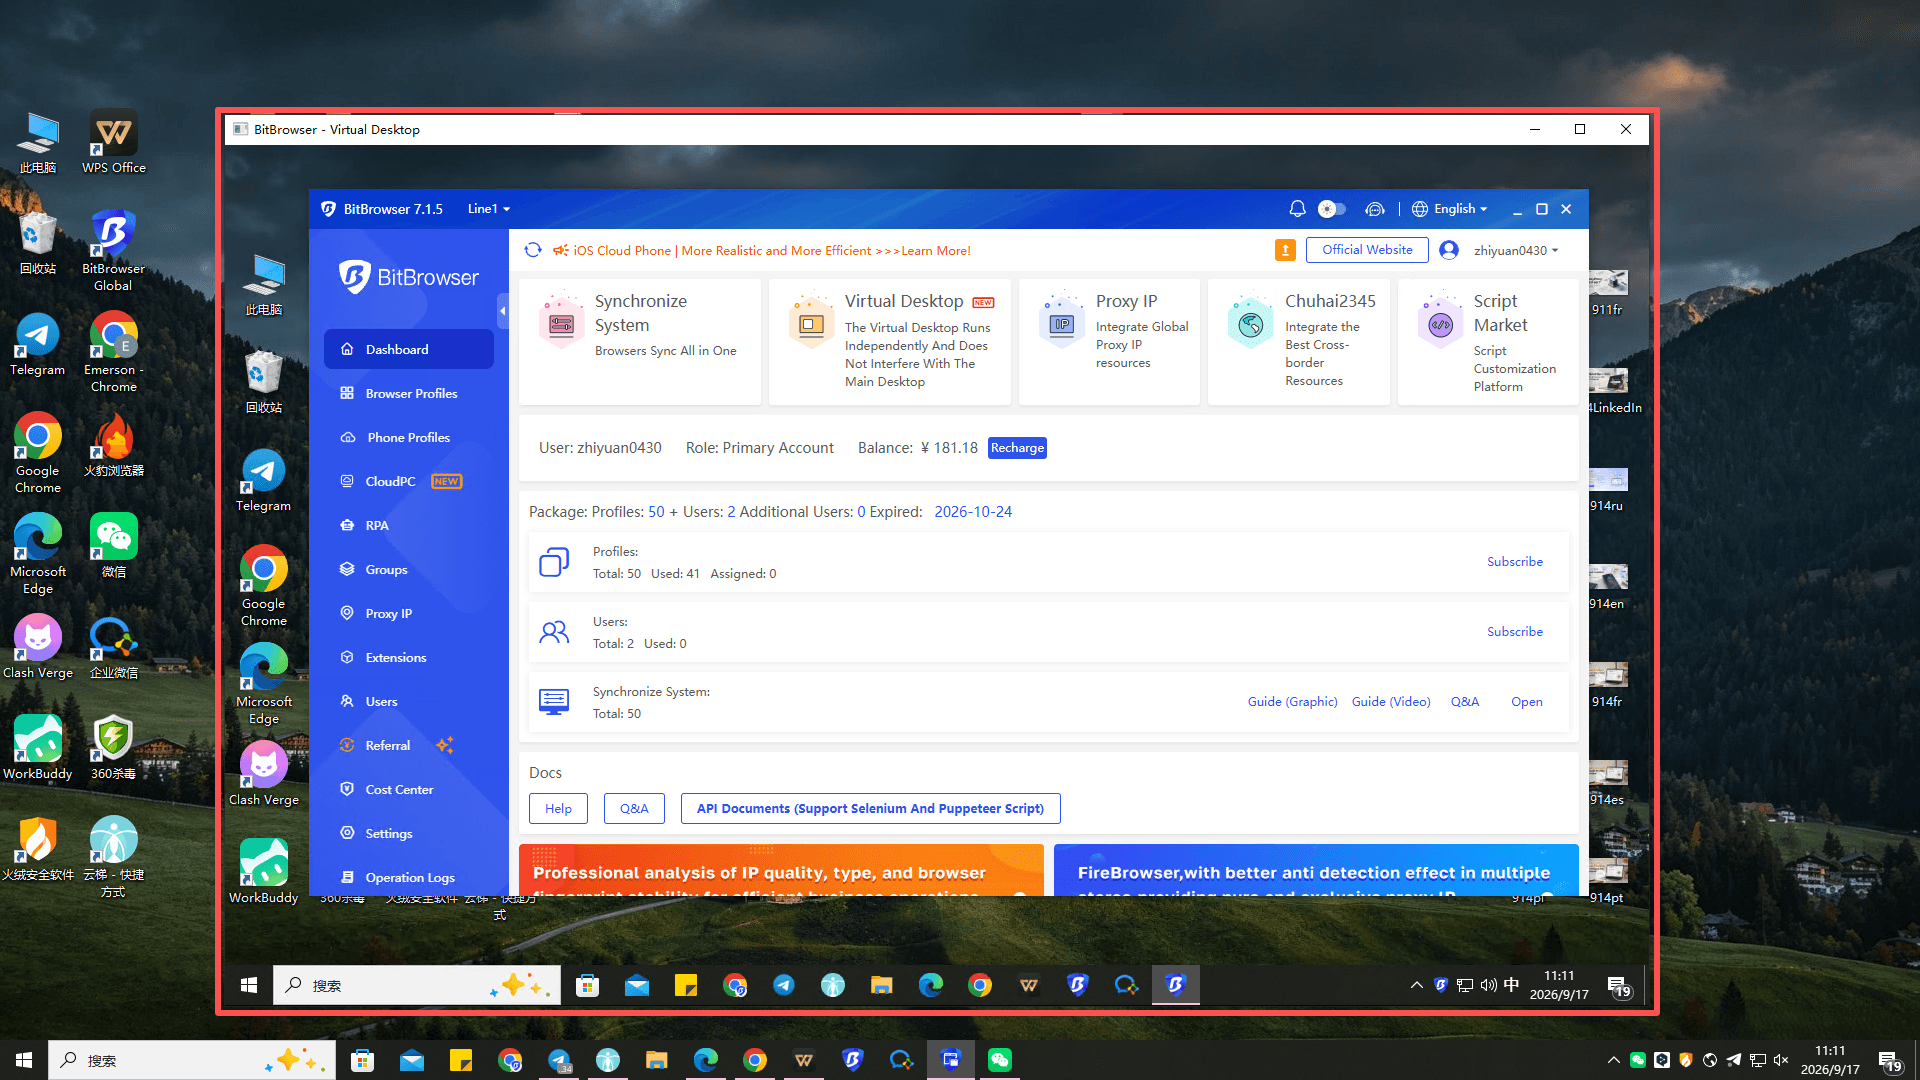The width and height of the screenshot is (1920, 1080).
Task: Click the host Windows Start button
Action: (x=24, y=1060)
